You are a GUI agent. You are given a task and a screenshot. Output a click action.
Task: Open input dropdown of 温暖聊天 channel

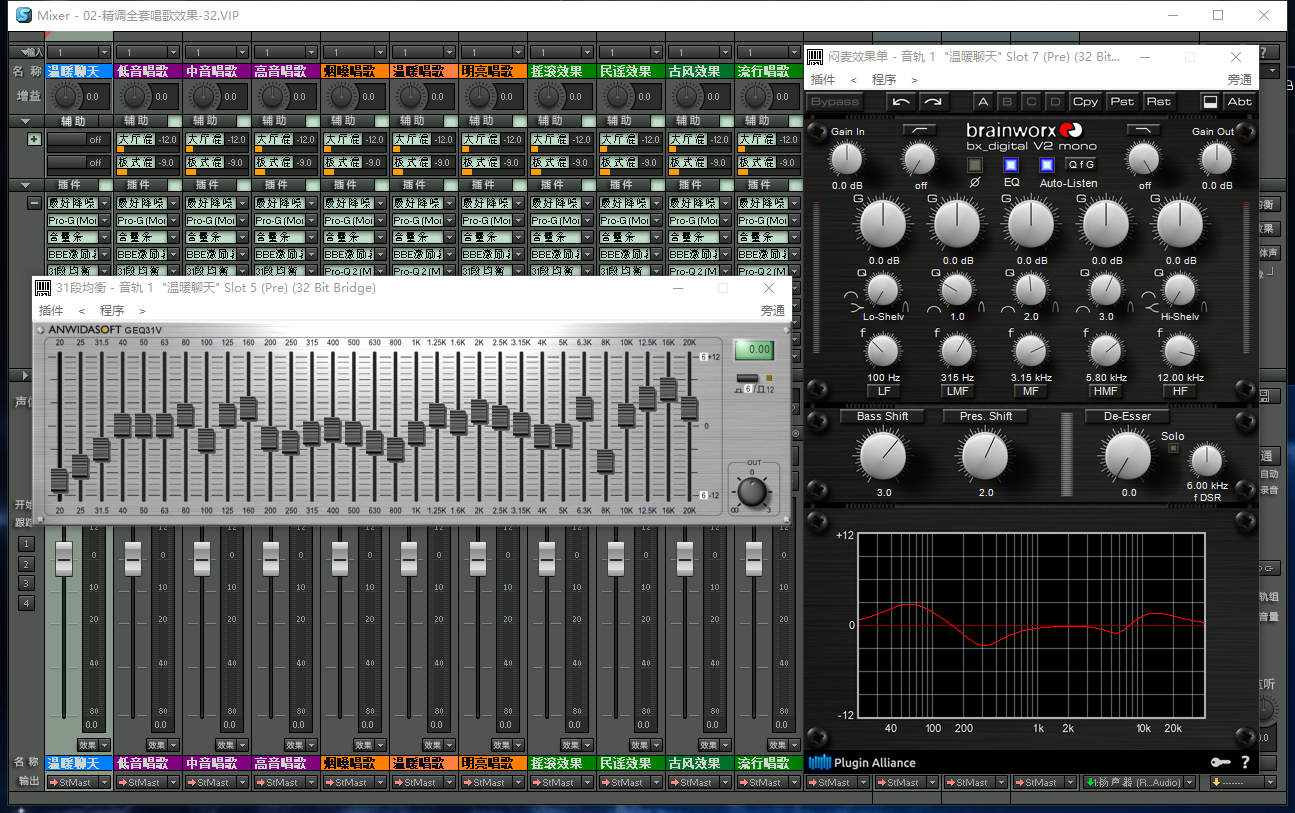[104, 52]
